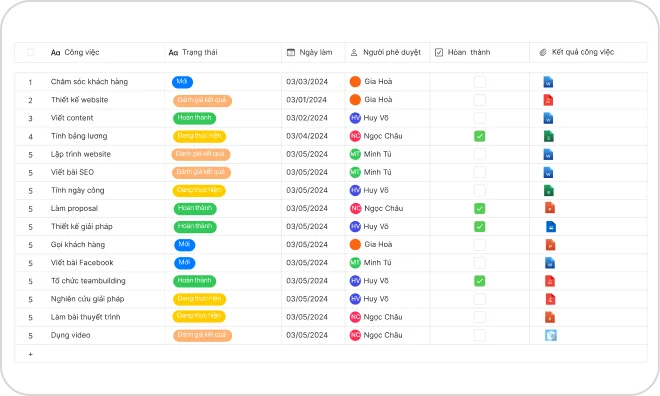Open the Word file for Chăm sóc khách hàng
Viewport: 660px width, 396px height.
(548, 82)
